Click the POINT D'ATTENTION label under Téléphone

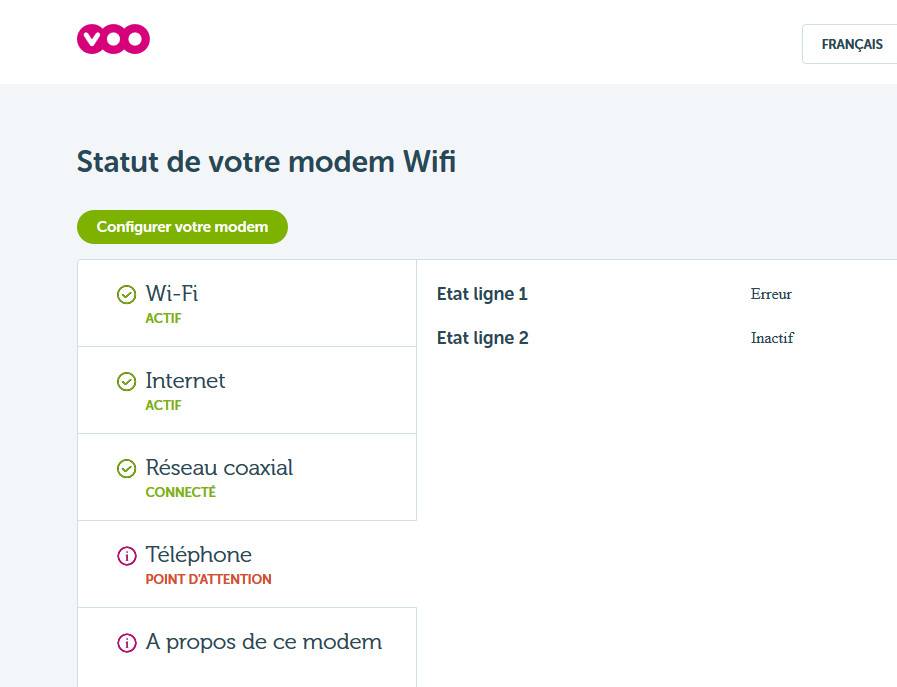coord(208,579)
